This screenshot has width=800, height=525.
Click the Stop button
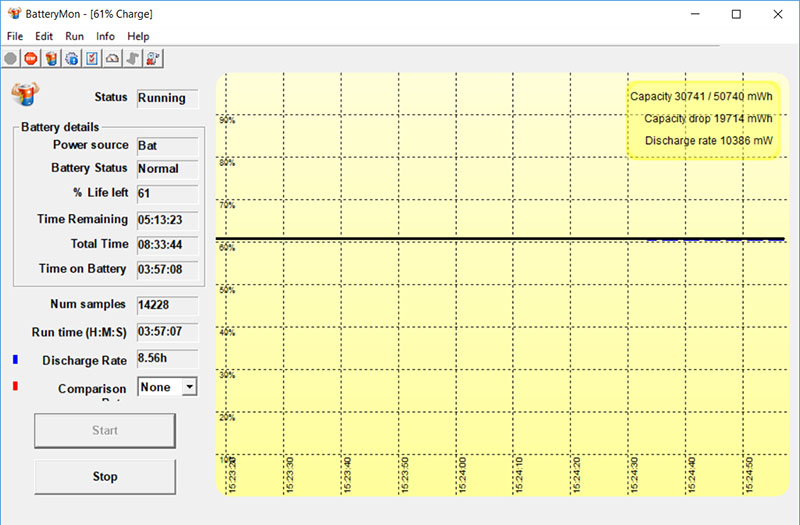click(x=105, y=477)
